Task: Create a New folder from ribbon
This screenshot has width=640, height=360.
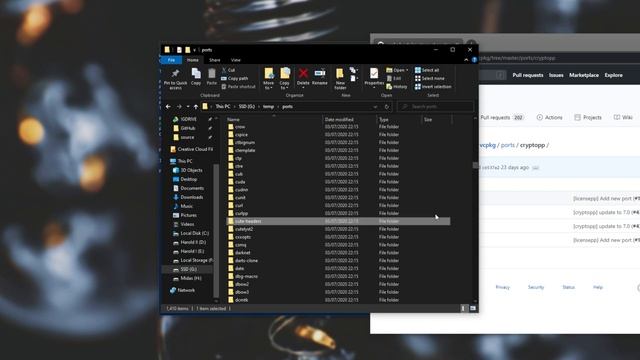Action: 340,78
